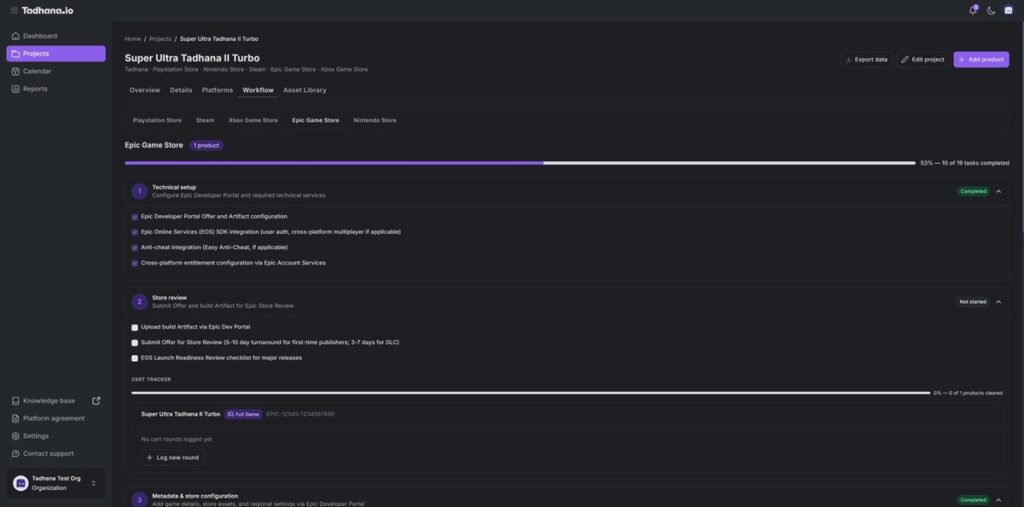Go to Projects breadcrumb link
1024x507 pixels.
click(x=160, y=39)
